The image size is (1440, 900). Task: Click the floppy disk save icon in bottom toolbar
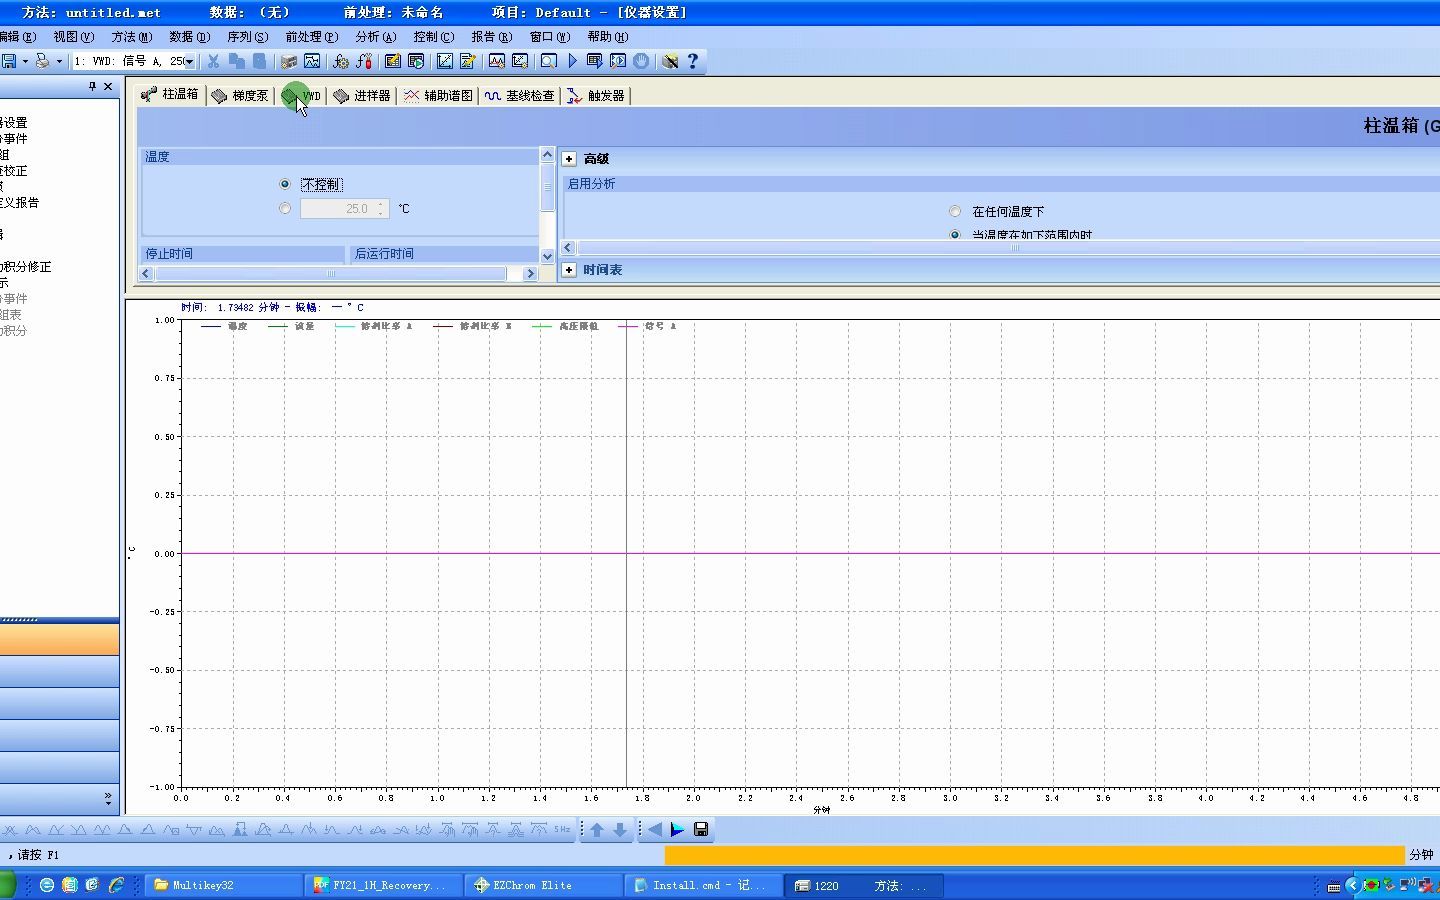click(701, 830)
